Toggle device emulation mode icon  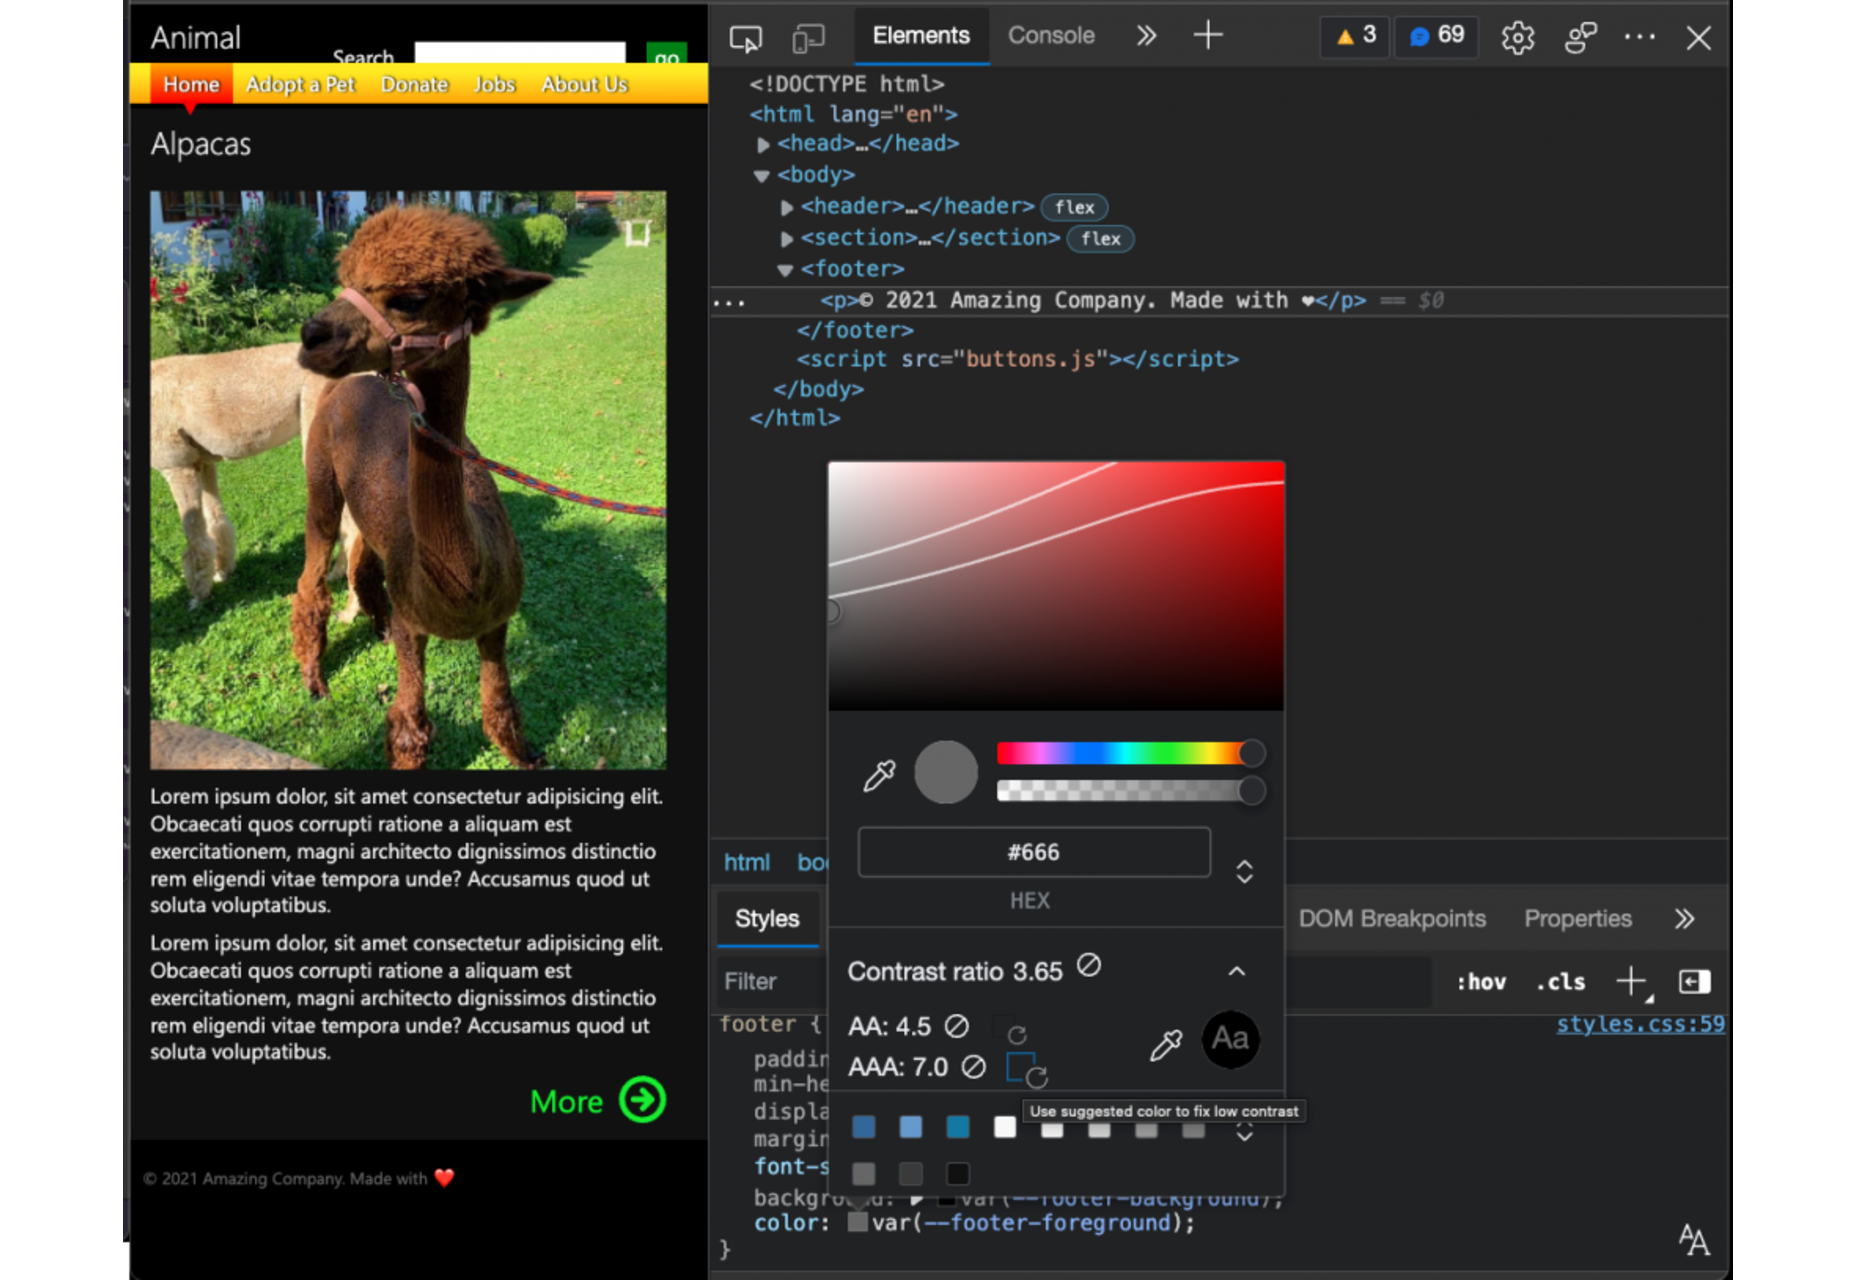coord(808,38)
